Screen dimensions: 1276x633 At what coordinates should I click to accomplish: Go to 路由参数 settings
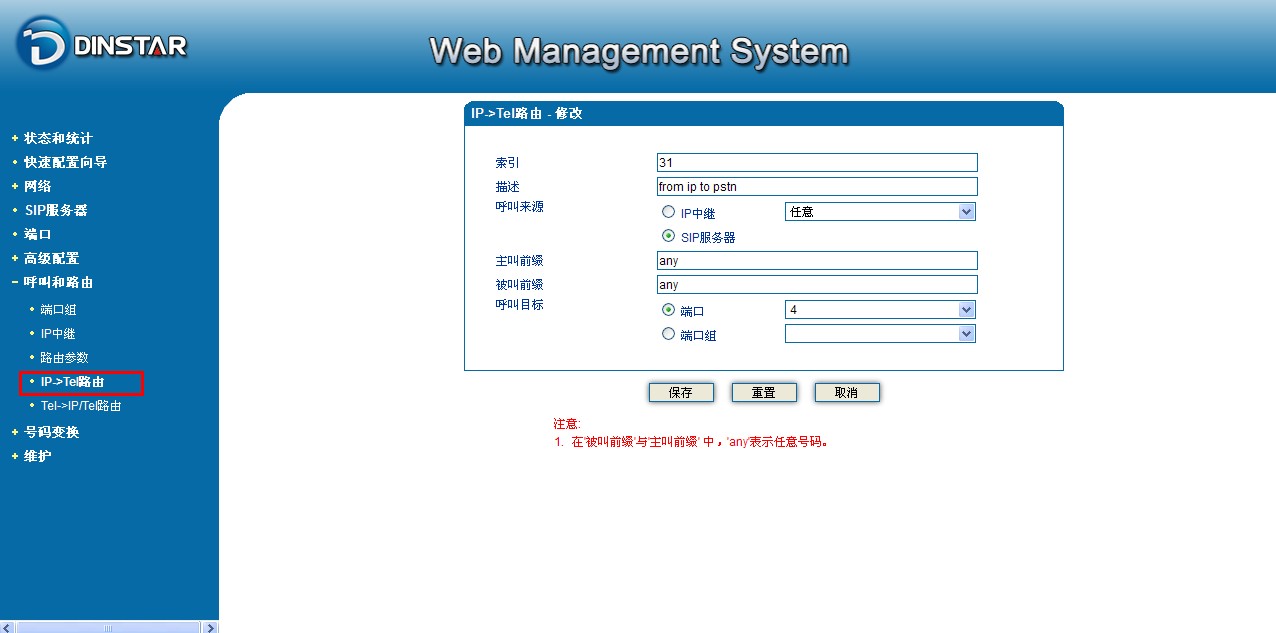point(64,358)
